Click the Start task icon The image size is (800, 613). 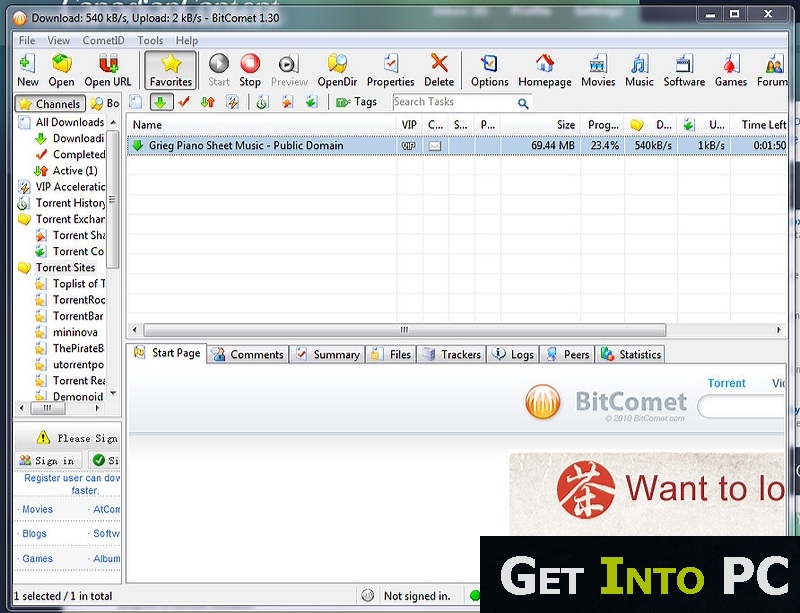(219, 70)
